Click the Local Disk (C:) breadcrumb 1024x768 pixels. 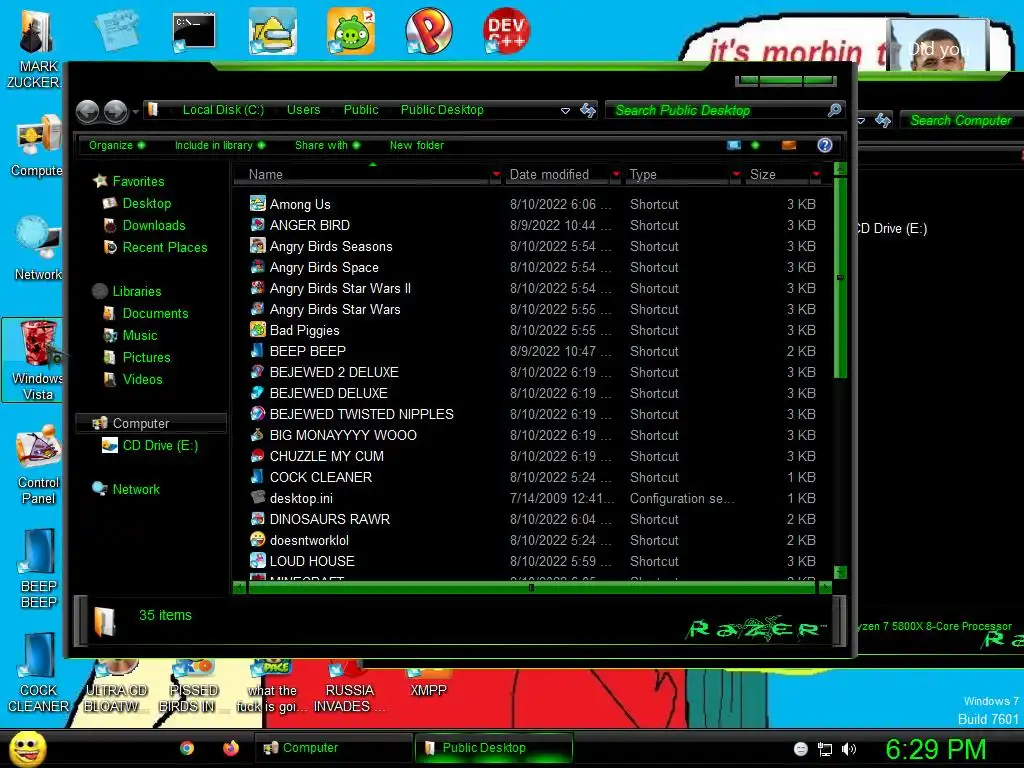tap(223, 110)
